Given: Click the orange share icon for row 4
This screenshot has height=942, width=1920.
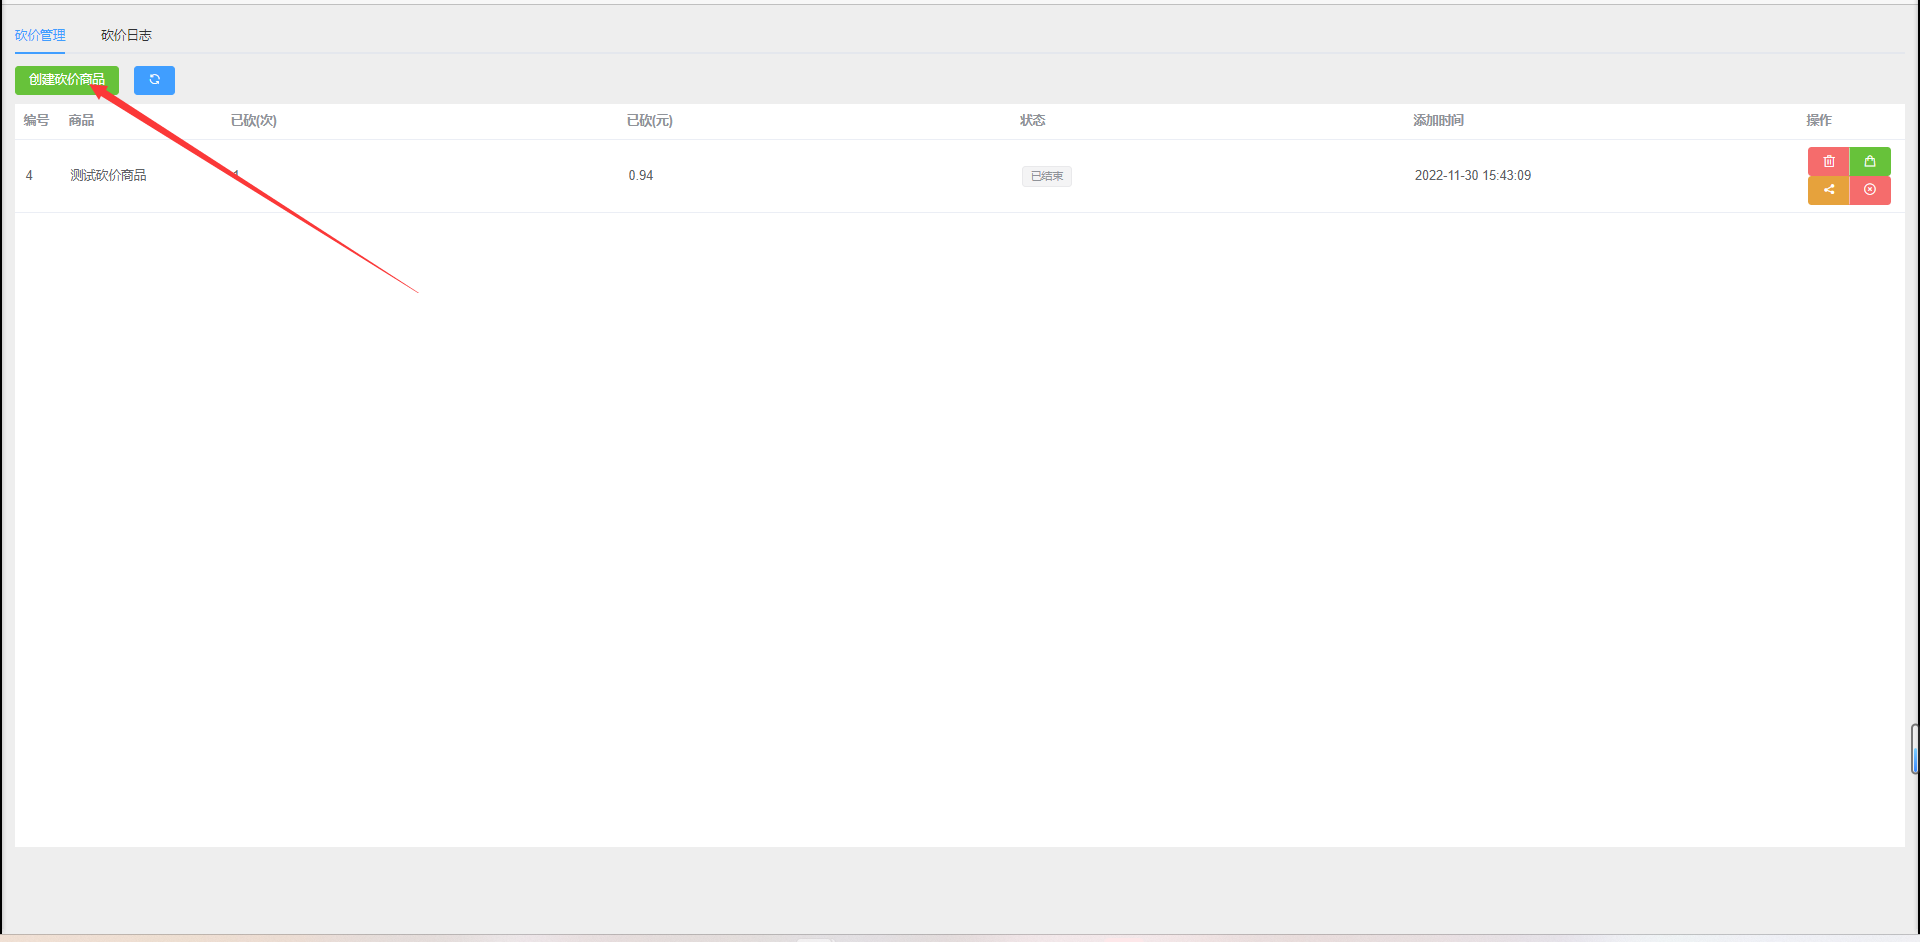Looking at the screenshot, I should (1828, 190).
